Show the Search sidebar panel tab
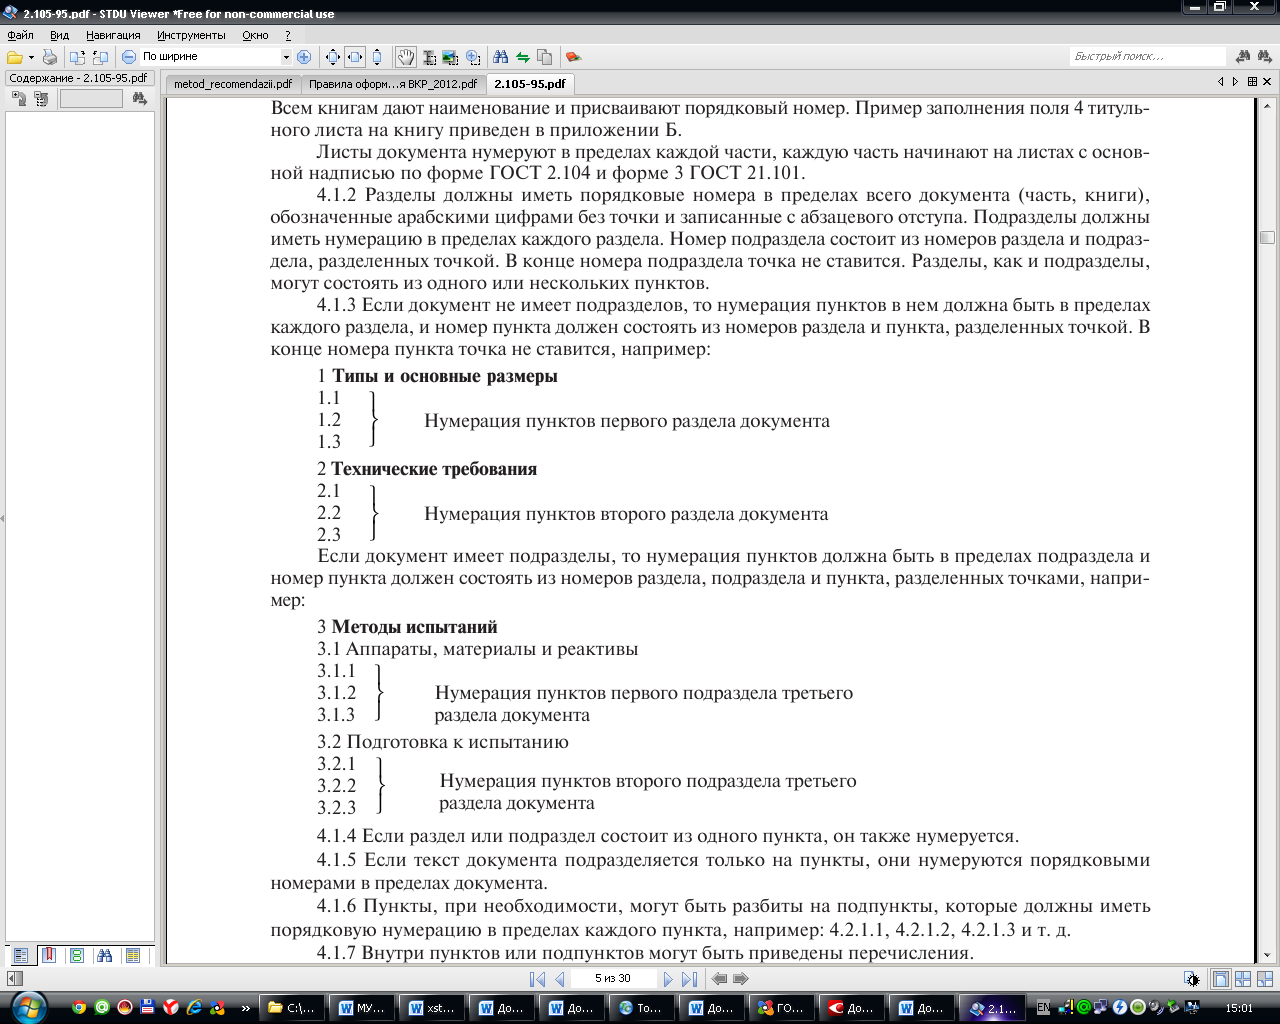This screenshot has height=1024, width=1280. click(x=104, y=956)
